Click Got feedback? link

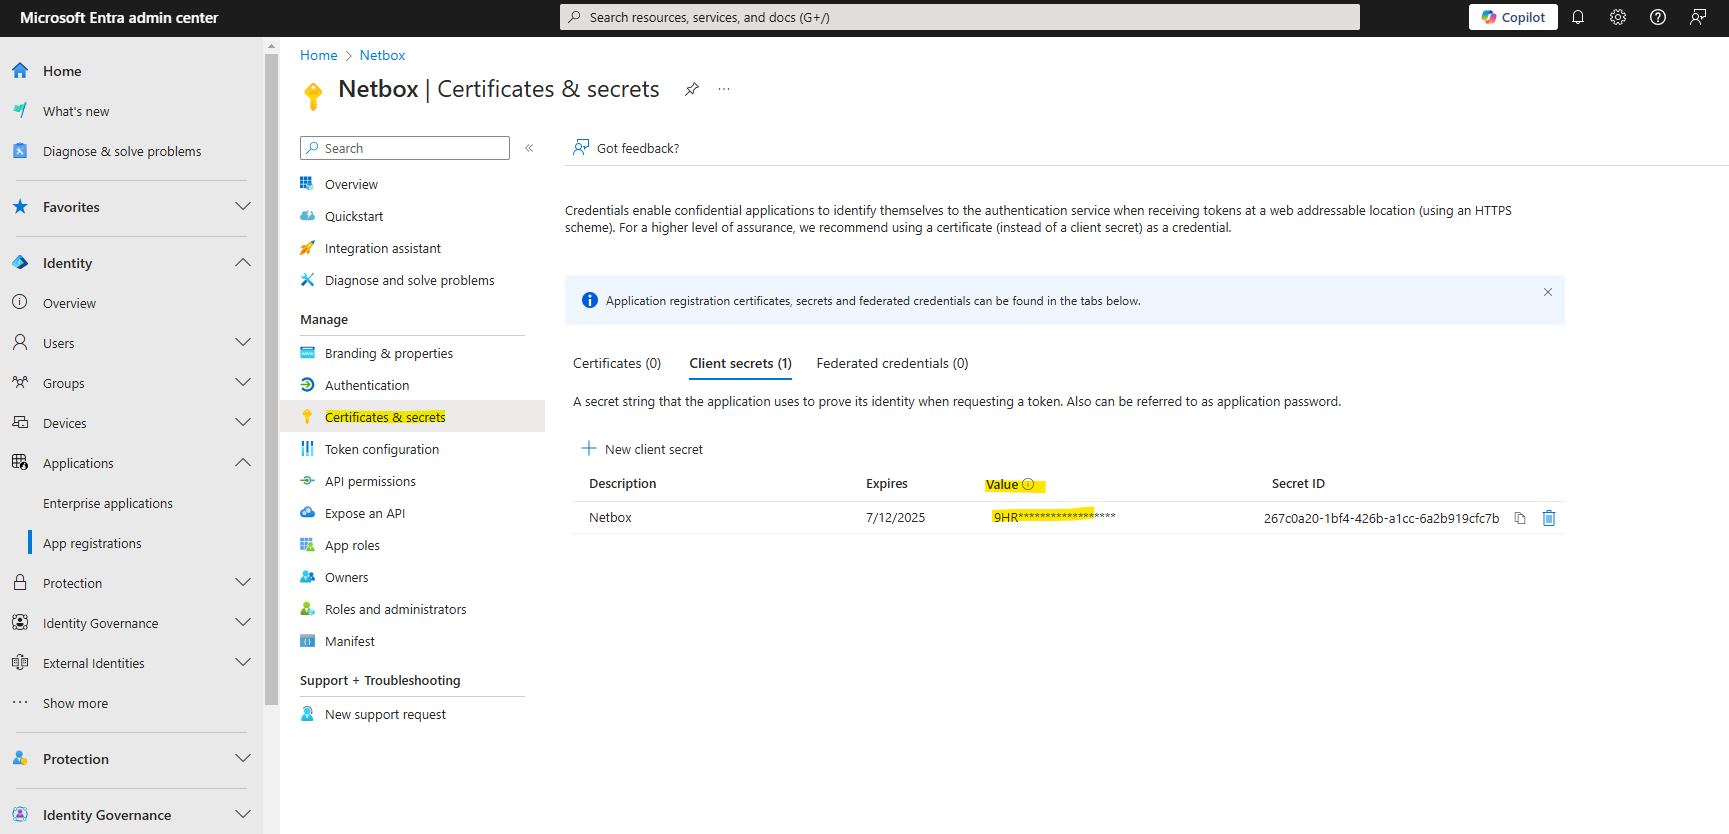click(x=626, y=148)
